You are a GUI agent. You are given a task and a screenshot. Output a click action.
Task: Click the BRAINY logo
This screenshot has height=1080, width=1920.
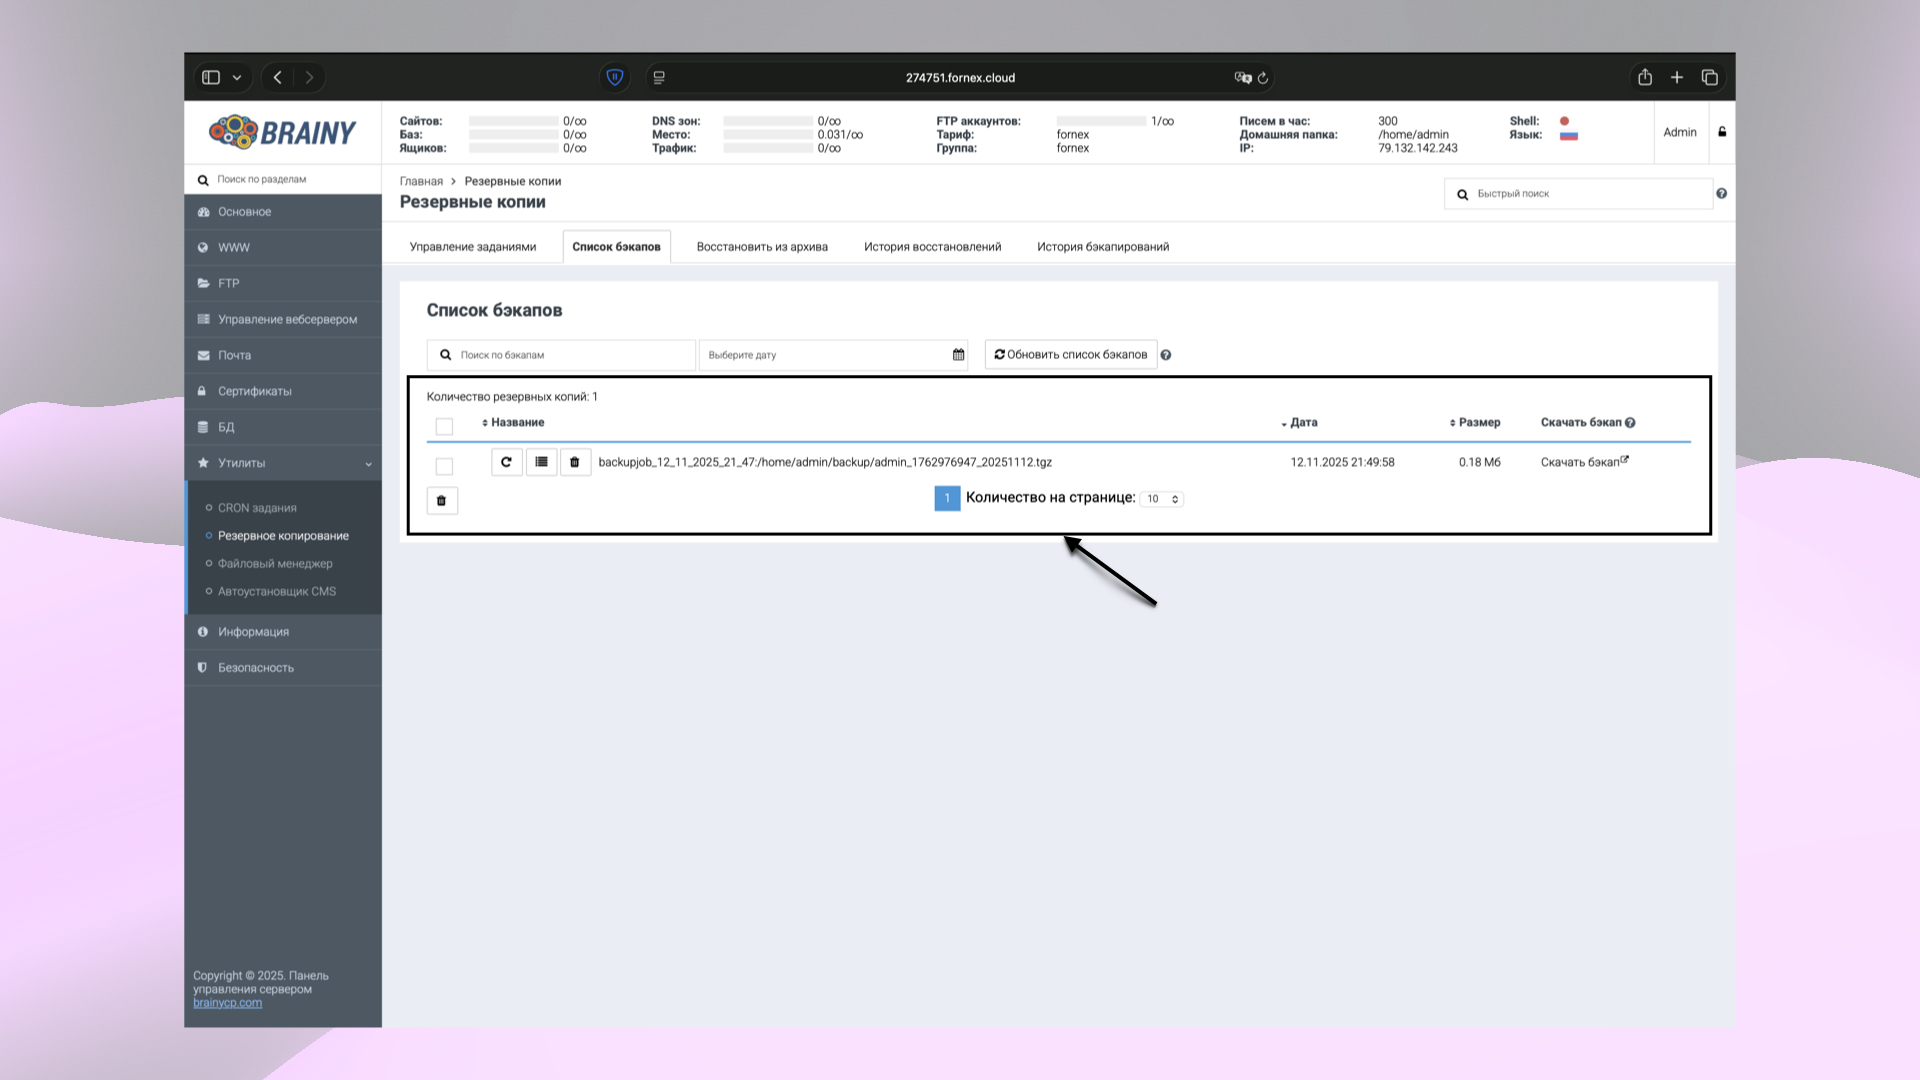(283, 132)
